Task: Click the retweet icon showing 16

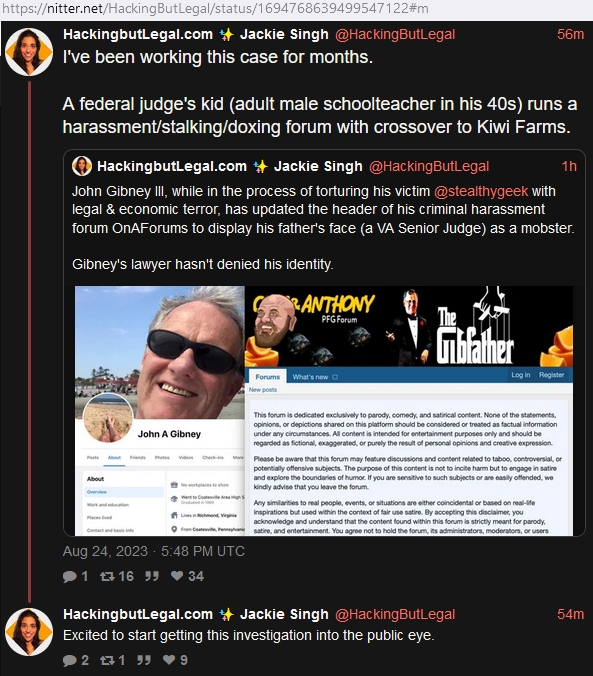Action: tap(107, 576)
